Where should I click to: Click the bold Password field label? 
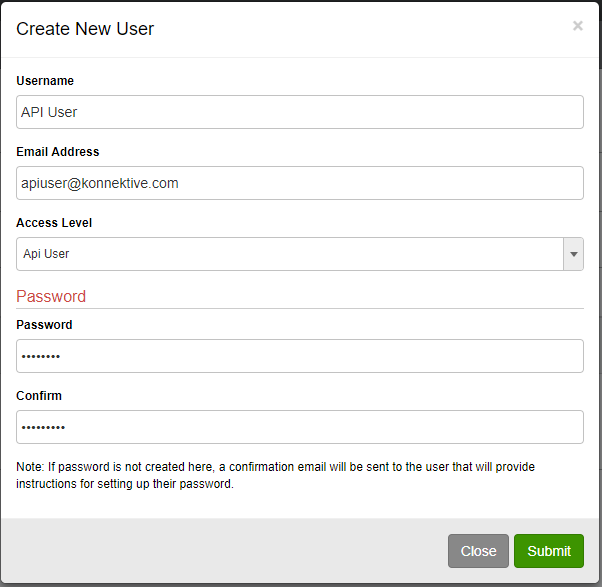(44, 325)
